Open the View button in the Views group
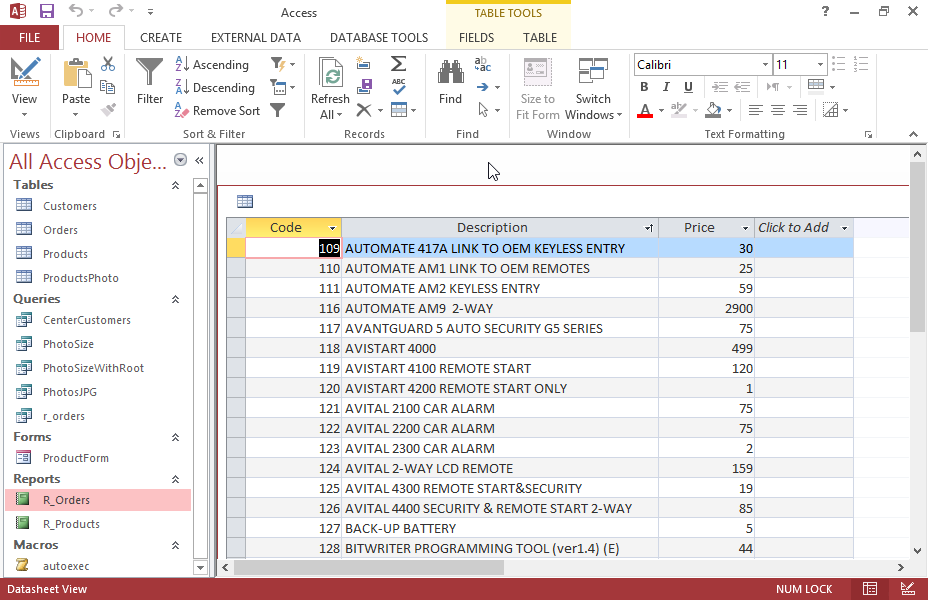 pos(24,88)
